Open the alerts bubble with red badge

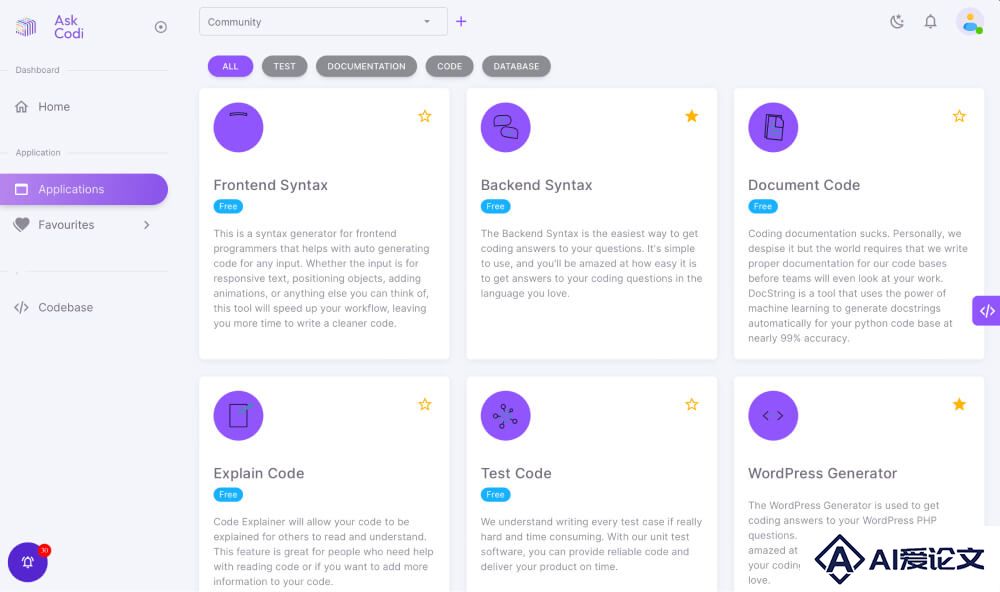coord(28,562)
